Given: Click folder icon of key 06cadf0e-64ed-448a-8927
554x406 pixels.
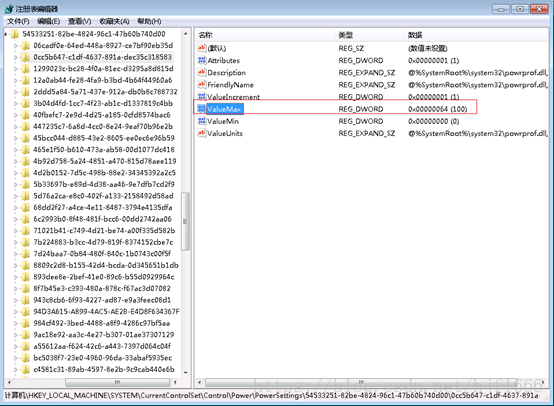Looking at the screenshot, I should (x=25, y=46).
